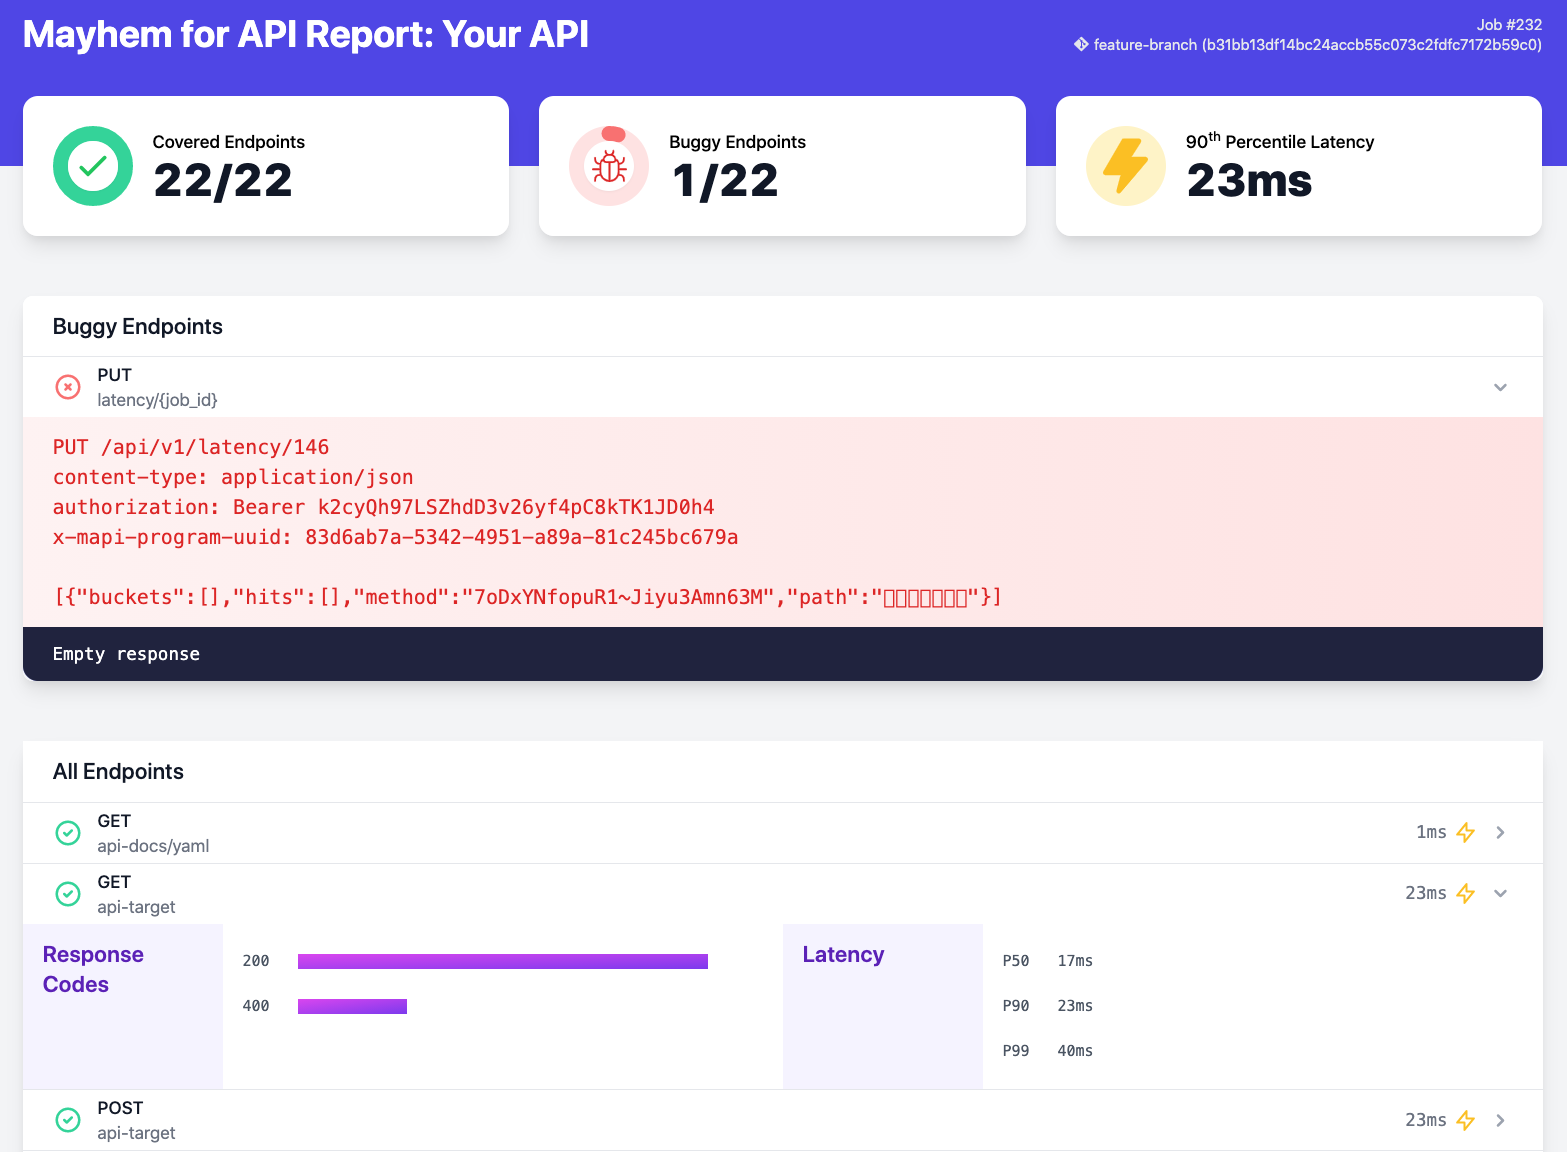Click the lightning icon beside 1ms latency
This screenshot has width=1567, height=1152.
[x=1466, y=832]
